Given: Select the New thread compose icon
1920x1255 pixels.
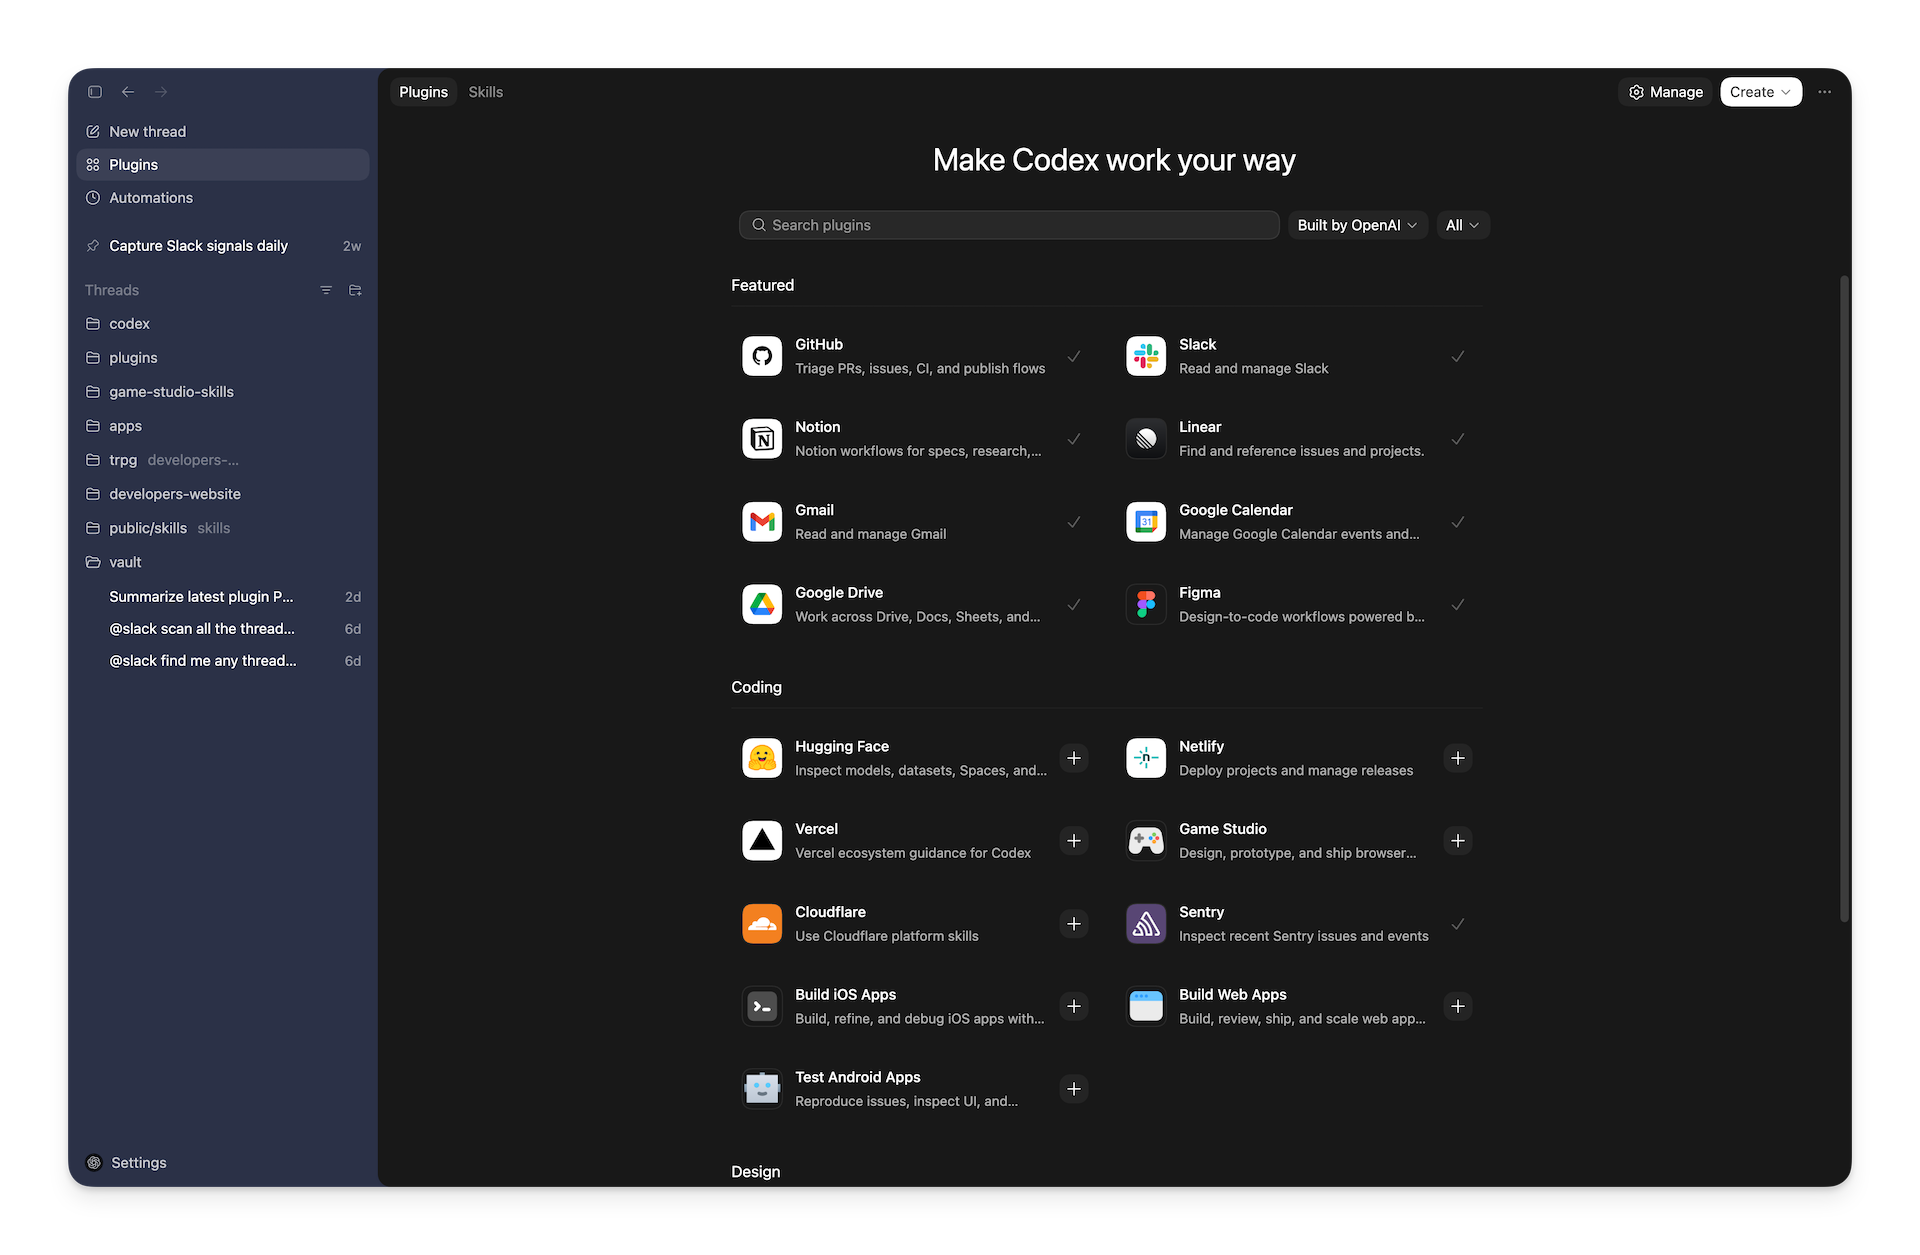Looking at the screenshot, I should [x=92, y=131].
